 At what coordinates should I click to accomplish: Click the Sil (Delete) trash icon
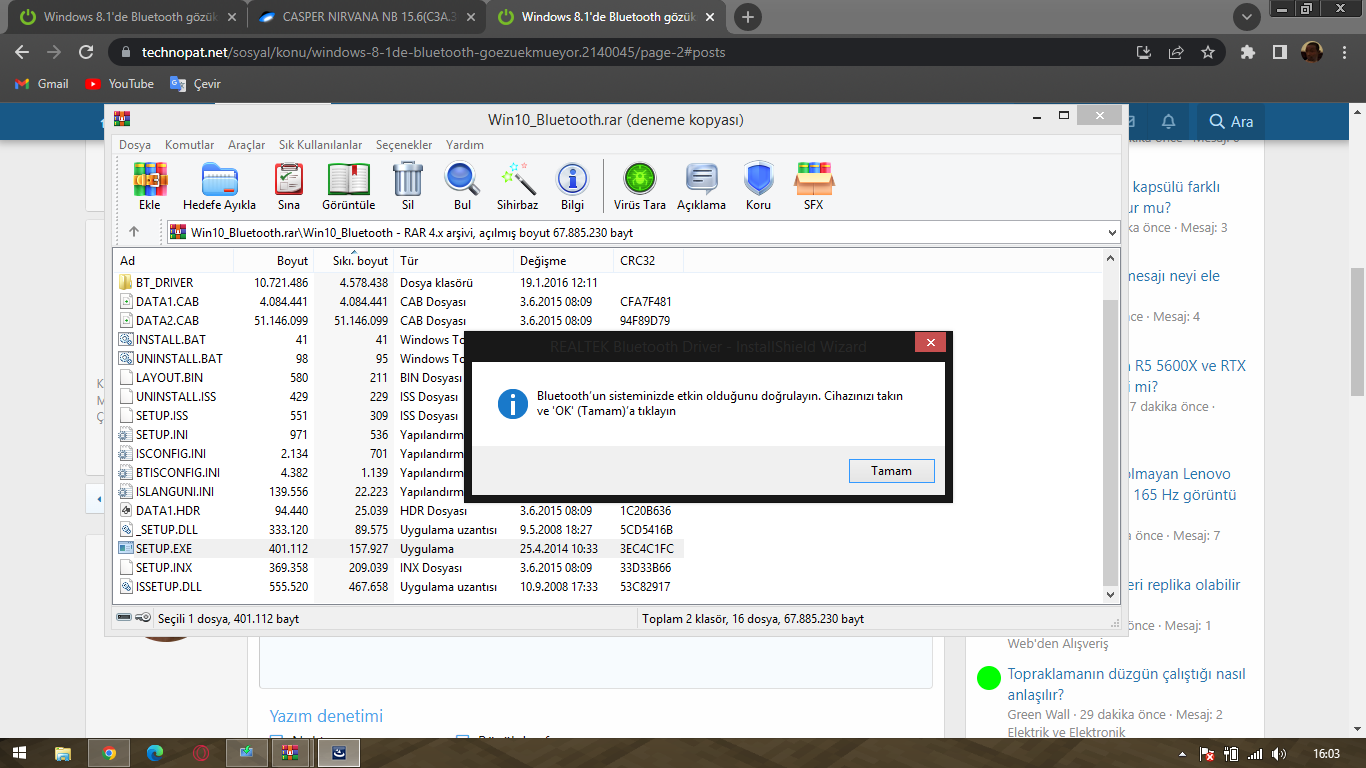click(x=408, y=186)
